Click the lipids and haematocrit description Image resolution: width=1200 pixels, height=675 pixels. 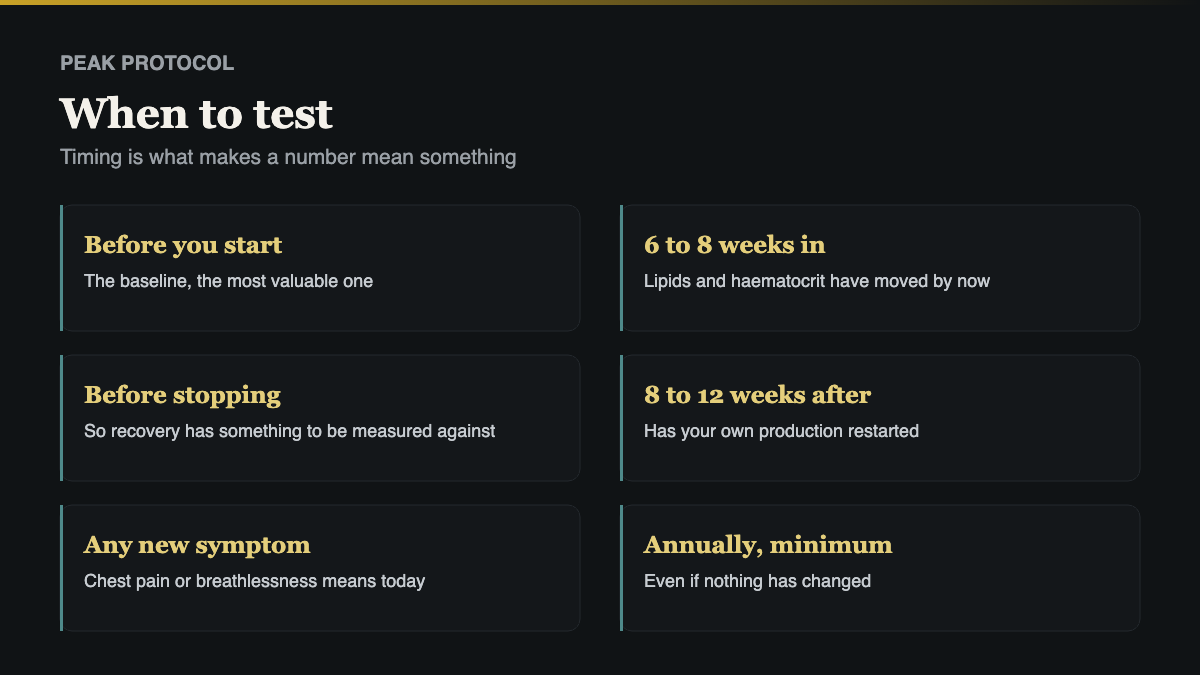(817, 281)
